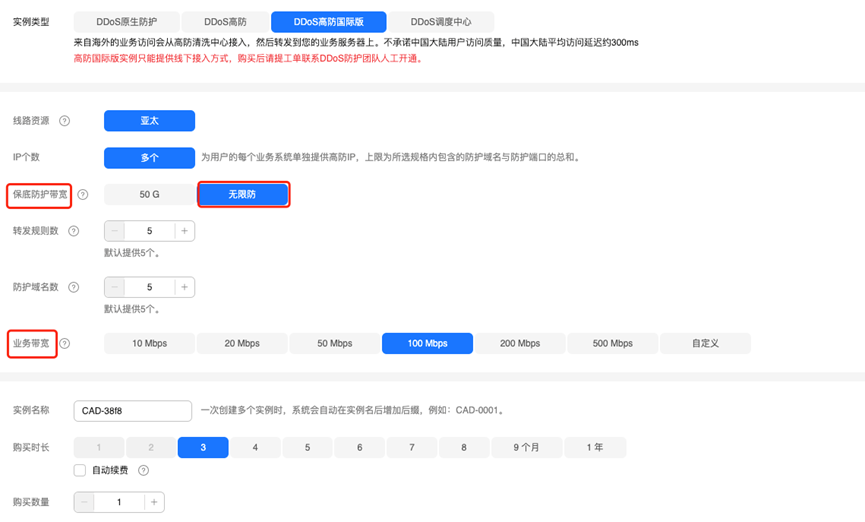Switch to DDoS原生防护 instance type
Image resolution: width=865 pixels, height=522 pixels.
126,21
